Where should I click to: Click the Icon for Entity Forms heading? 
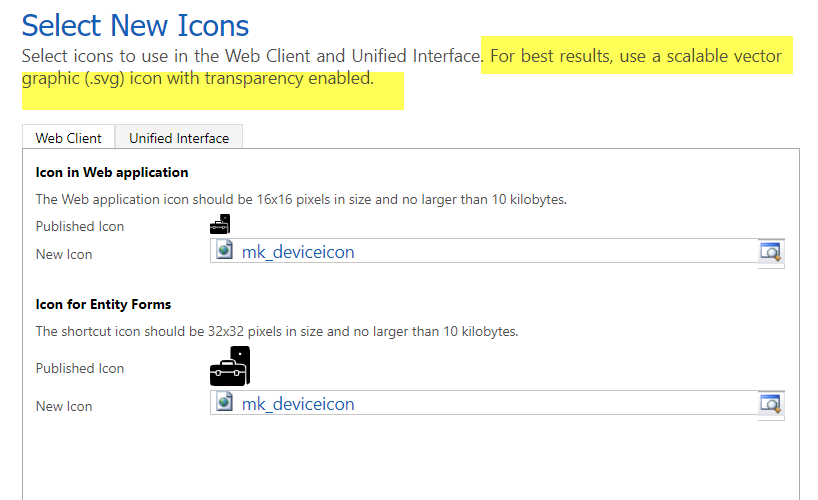coord(103,304)
